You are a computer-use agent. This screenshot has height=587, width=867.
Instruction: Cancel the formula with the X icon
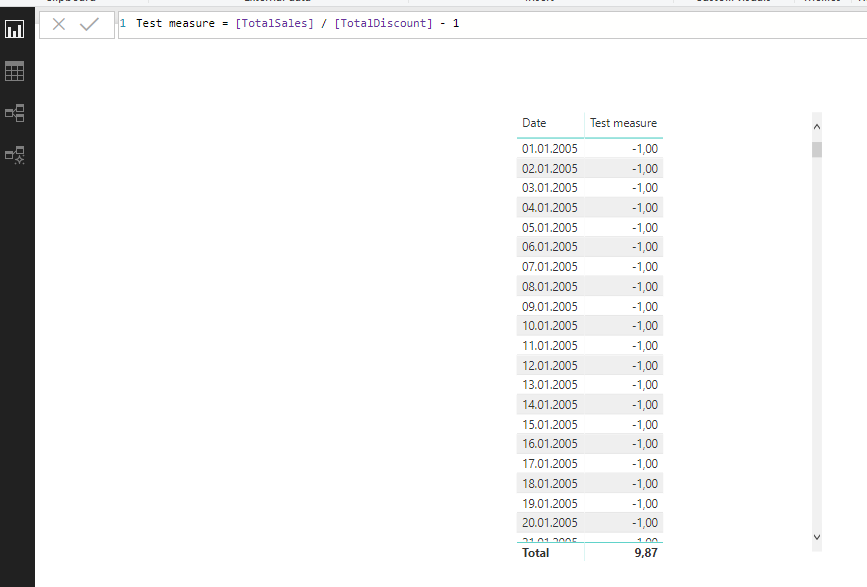(59, 24)
